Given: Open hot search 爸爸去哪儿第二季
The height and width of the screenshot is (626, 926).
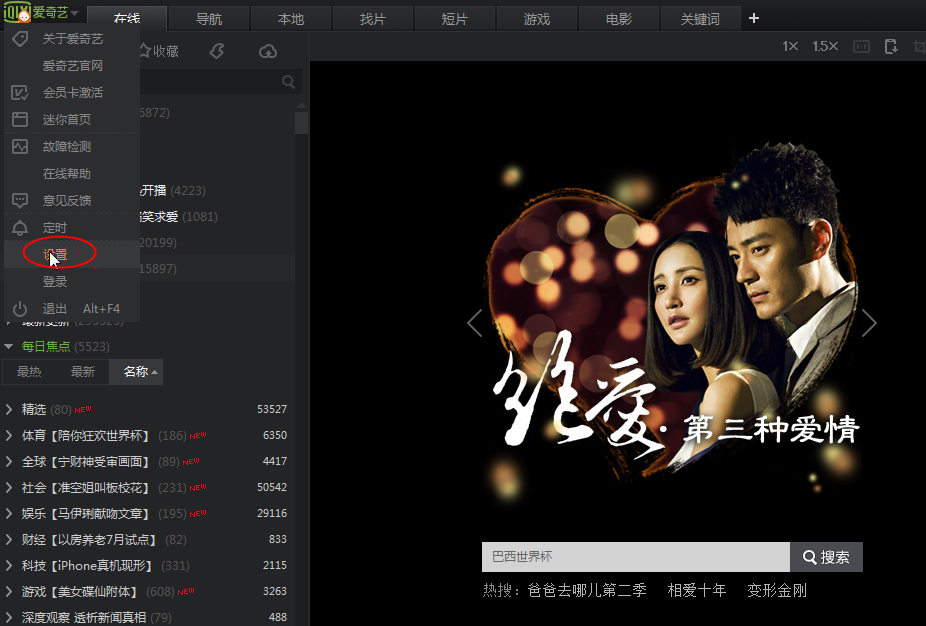Looking at the screenshot, I should (x=587, y=591).
